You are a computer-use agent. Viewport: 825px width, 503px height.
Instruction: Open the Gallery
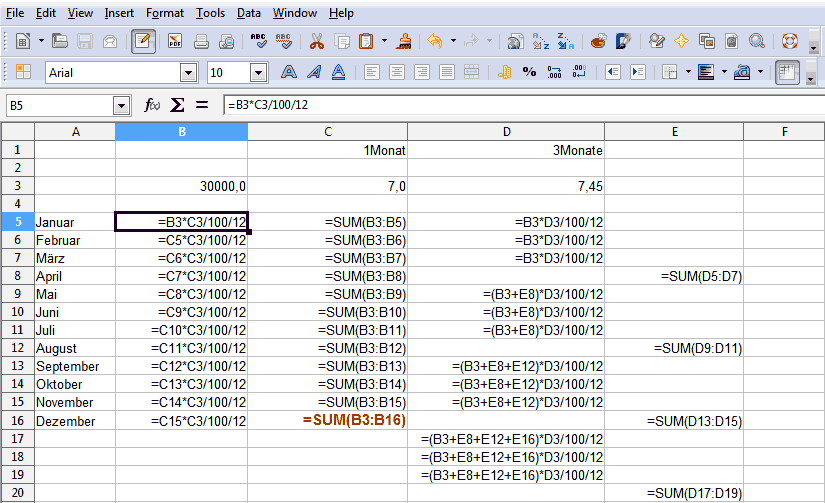tap(707, 41)
